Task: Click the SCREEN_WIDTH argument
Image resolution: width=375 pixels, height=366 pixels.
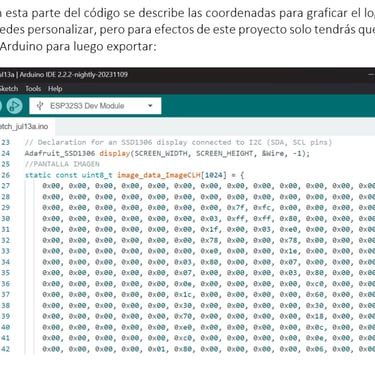Action: tap(160, 153)
